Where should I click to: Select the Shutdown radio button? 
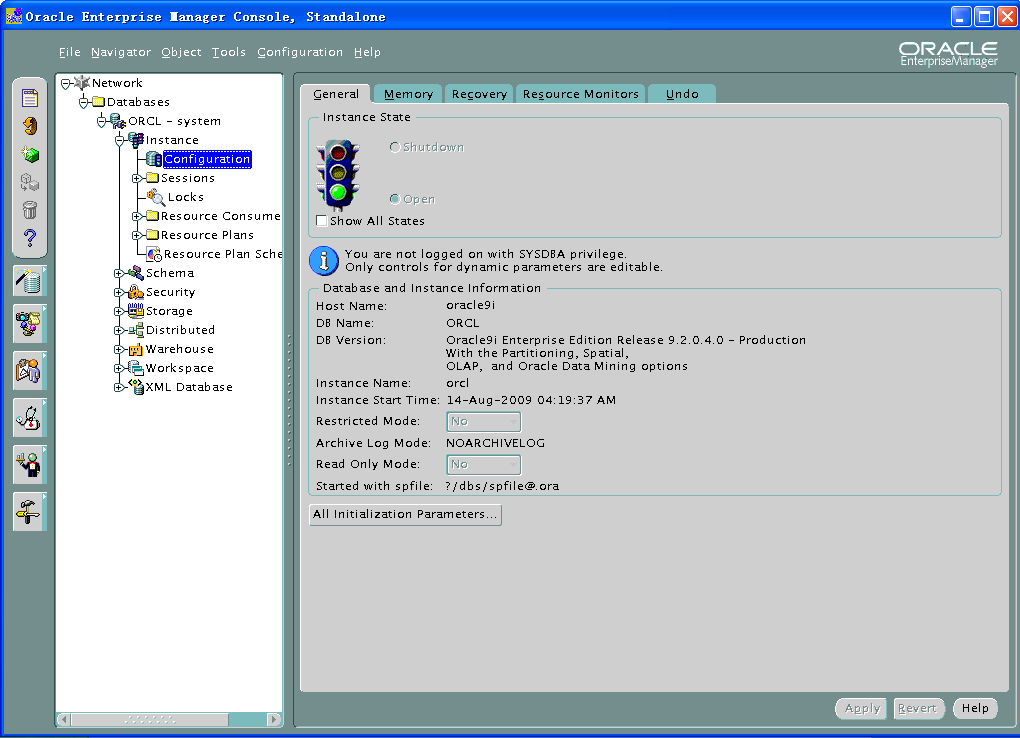pyautogui.click(x=394, y=147)
